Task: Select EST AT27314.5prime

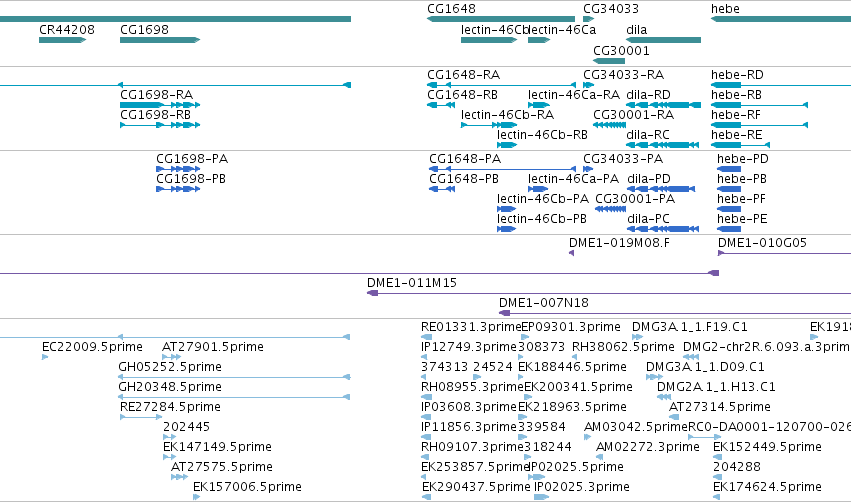Action: [x=674, y=417]
